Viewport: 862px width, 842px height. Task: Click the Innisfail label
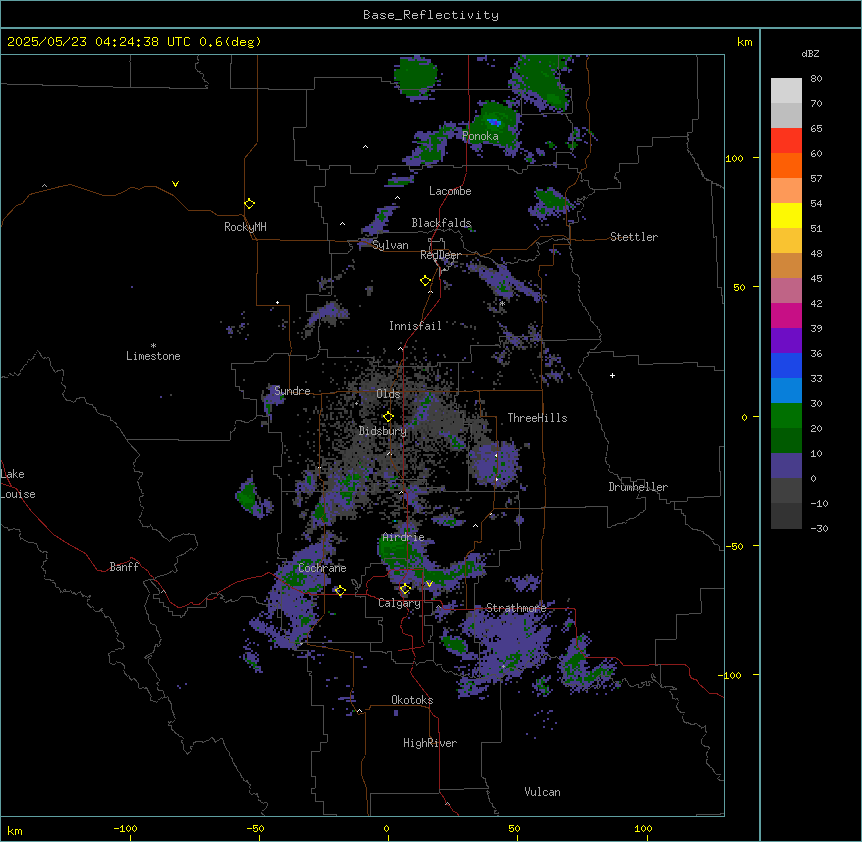click(415, 326)
